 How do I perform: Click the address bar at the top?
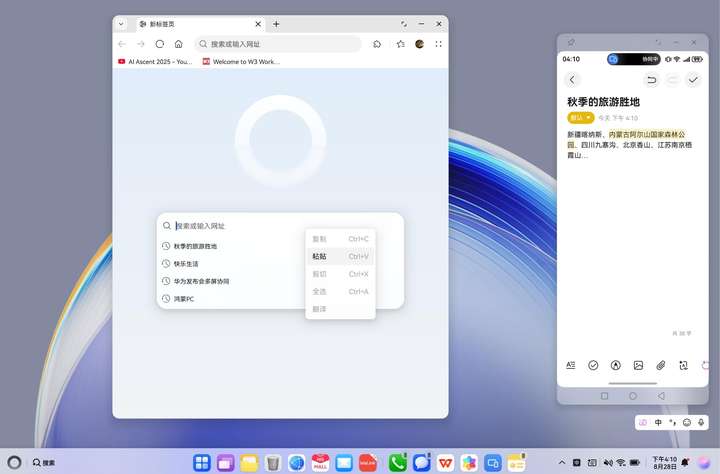(x=278, y=44)
